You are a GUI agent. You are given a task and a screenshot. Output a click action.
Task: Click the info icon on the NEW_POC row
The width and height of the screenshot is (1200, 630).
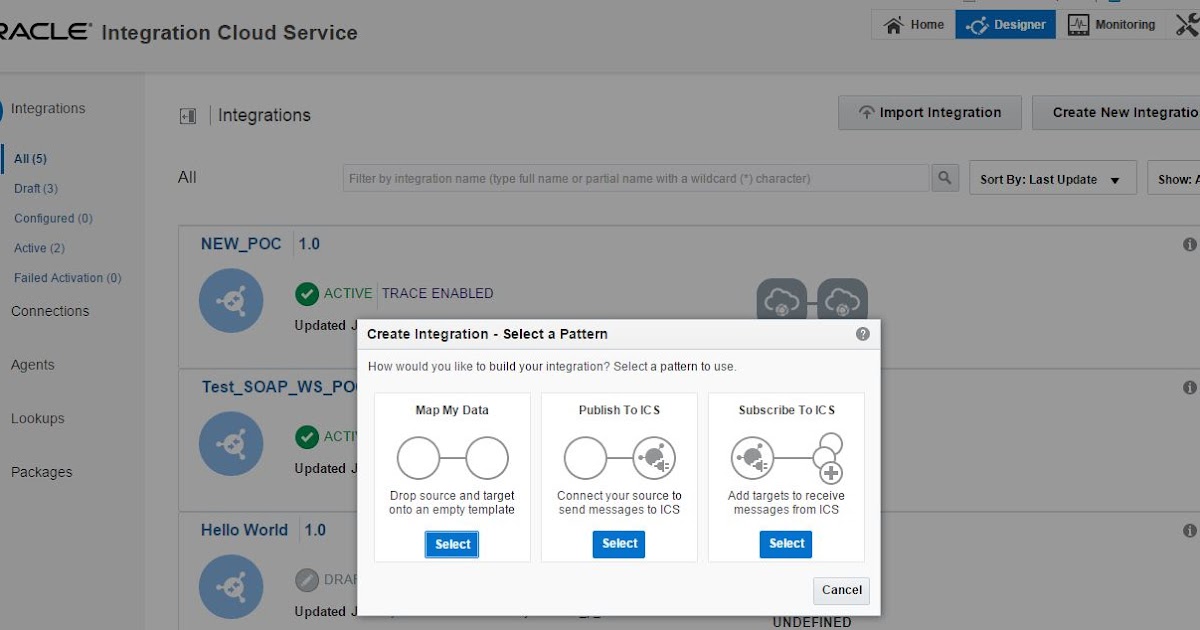click(x=1189, y=243)
